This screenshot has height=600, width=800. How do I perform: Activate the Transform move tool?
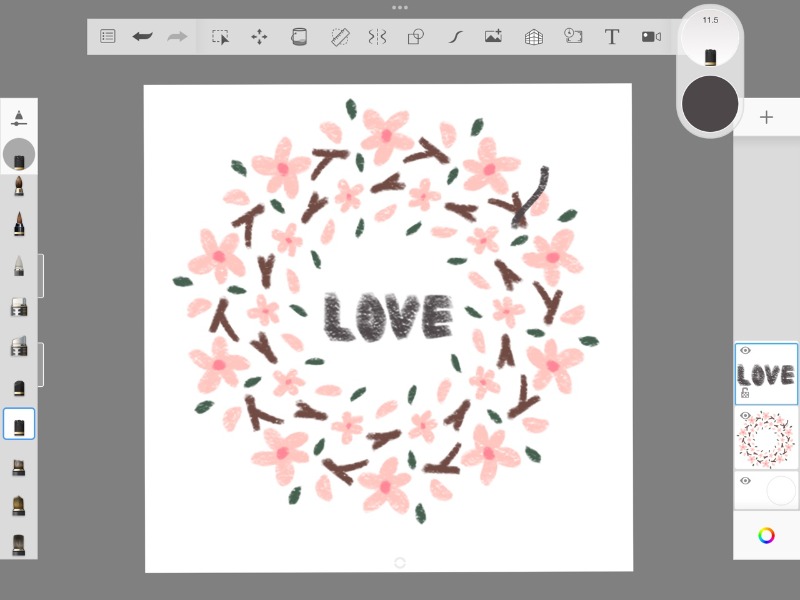(259, 36)
